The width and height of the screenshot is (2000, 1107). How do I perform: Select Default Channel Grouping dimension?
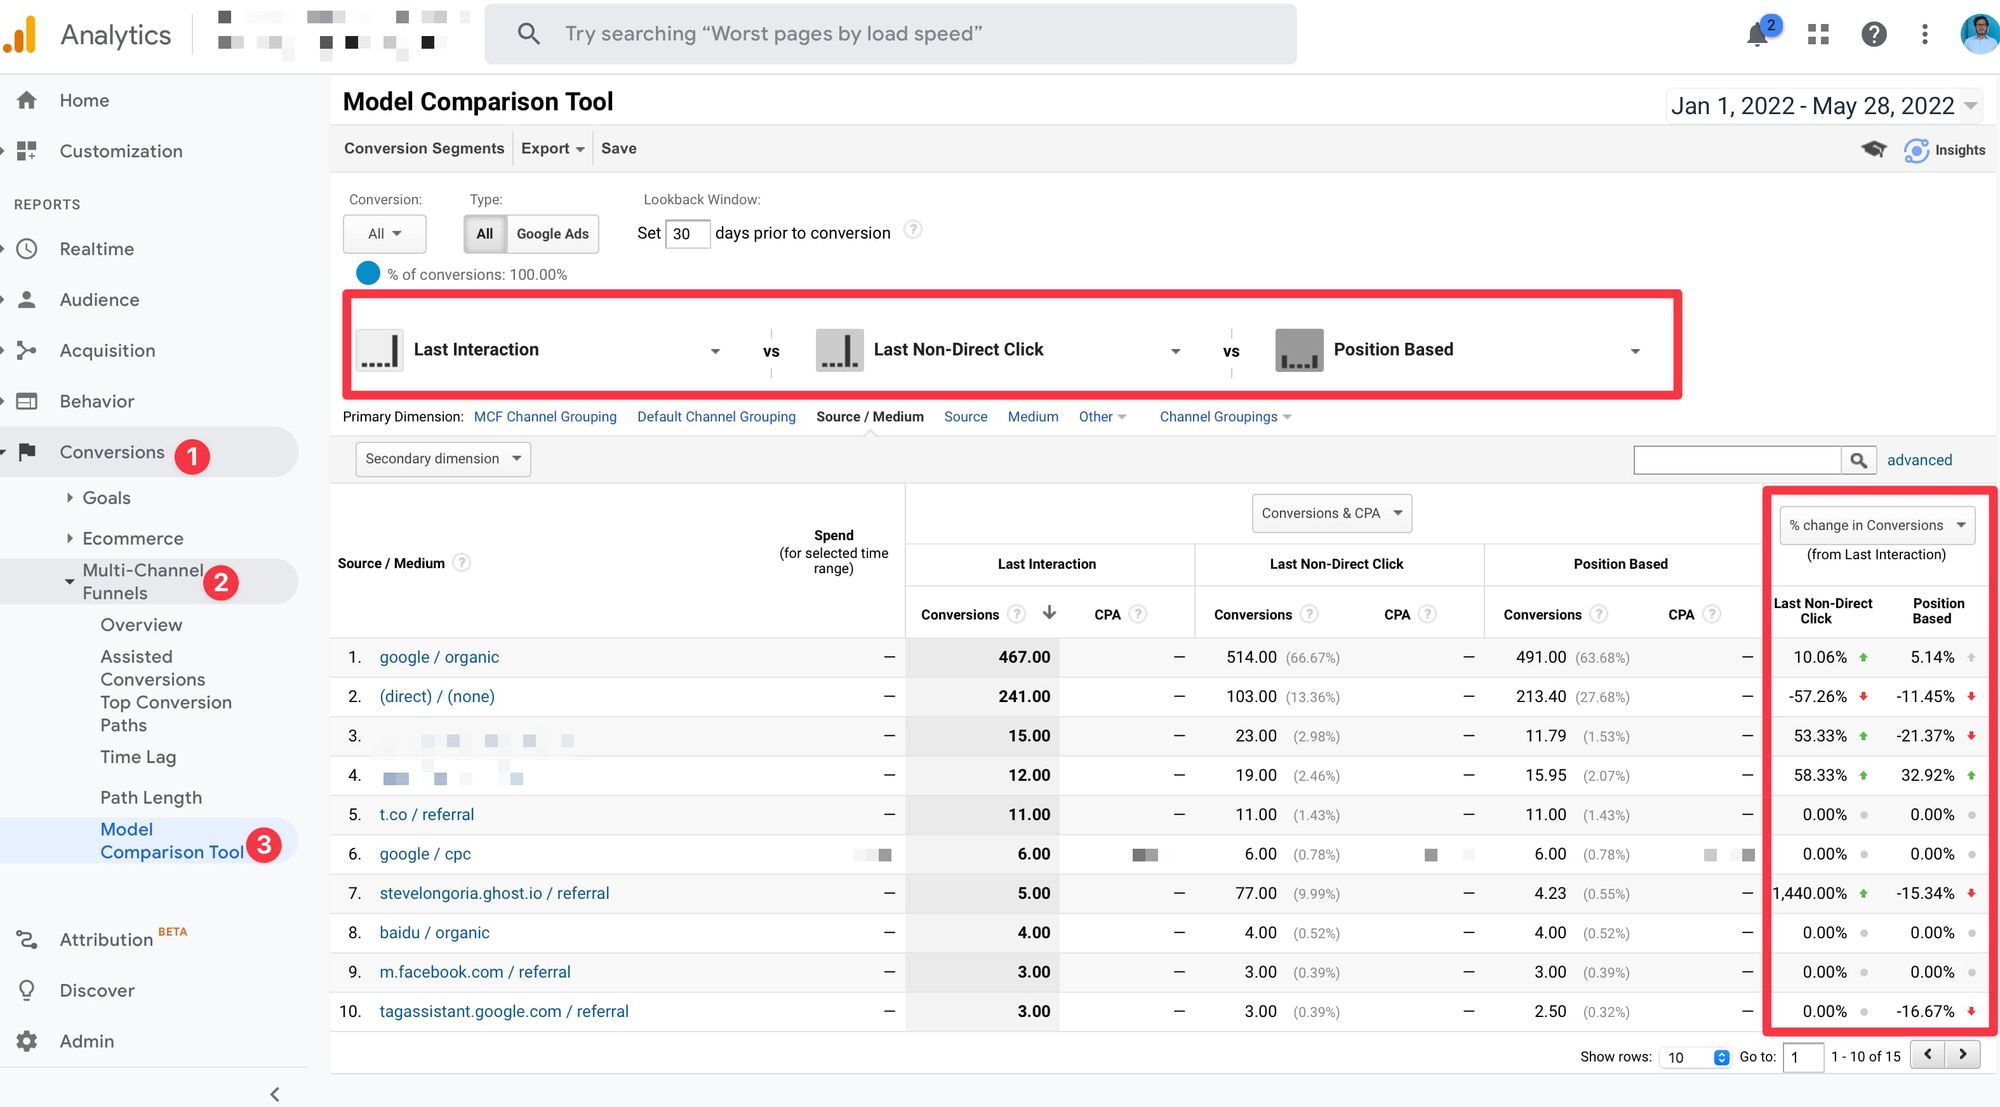point(716,417)
